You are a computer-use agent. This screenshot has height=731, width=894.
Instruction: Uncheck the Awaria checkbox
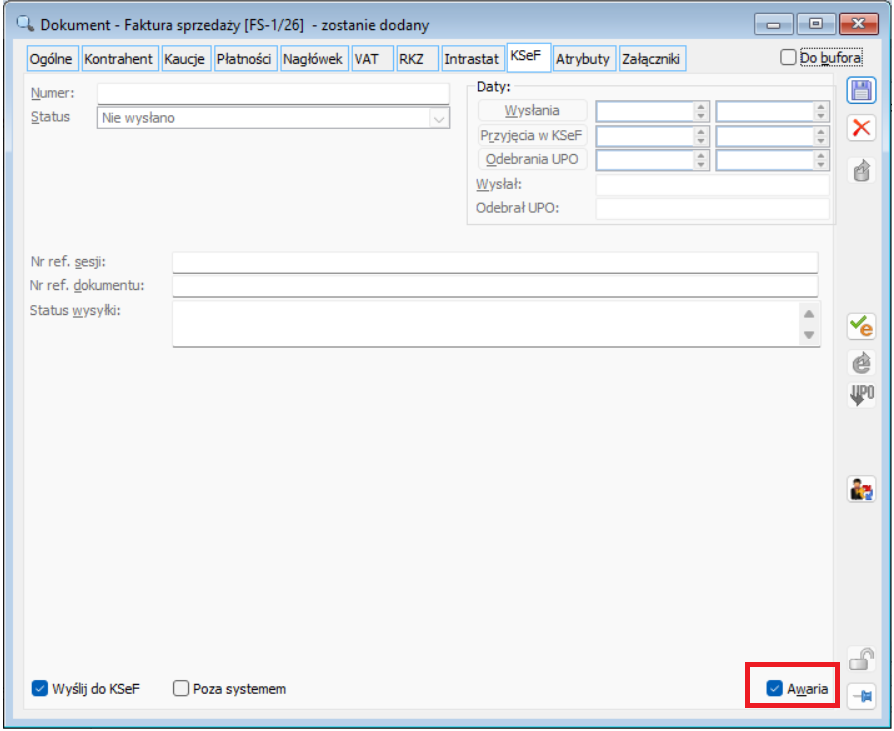[774, 688]
